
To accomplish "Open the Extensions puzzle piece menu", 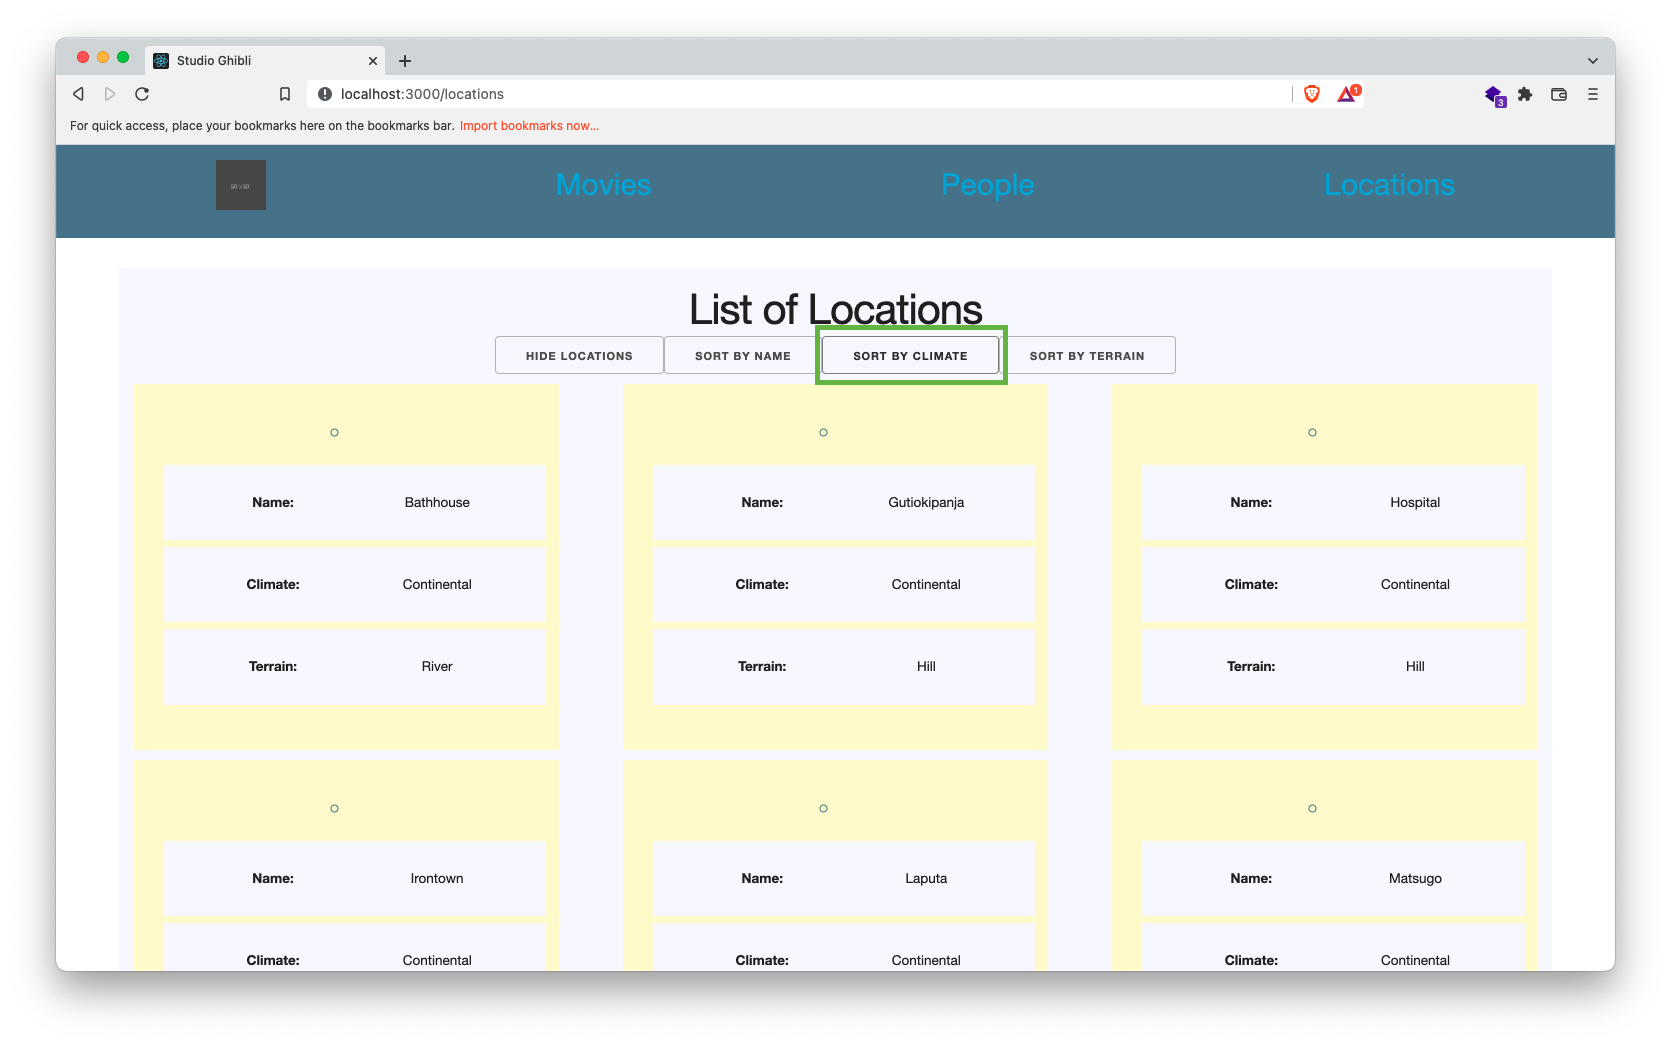I will click(1525, 94).
